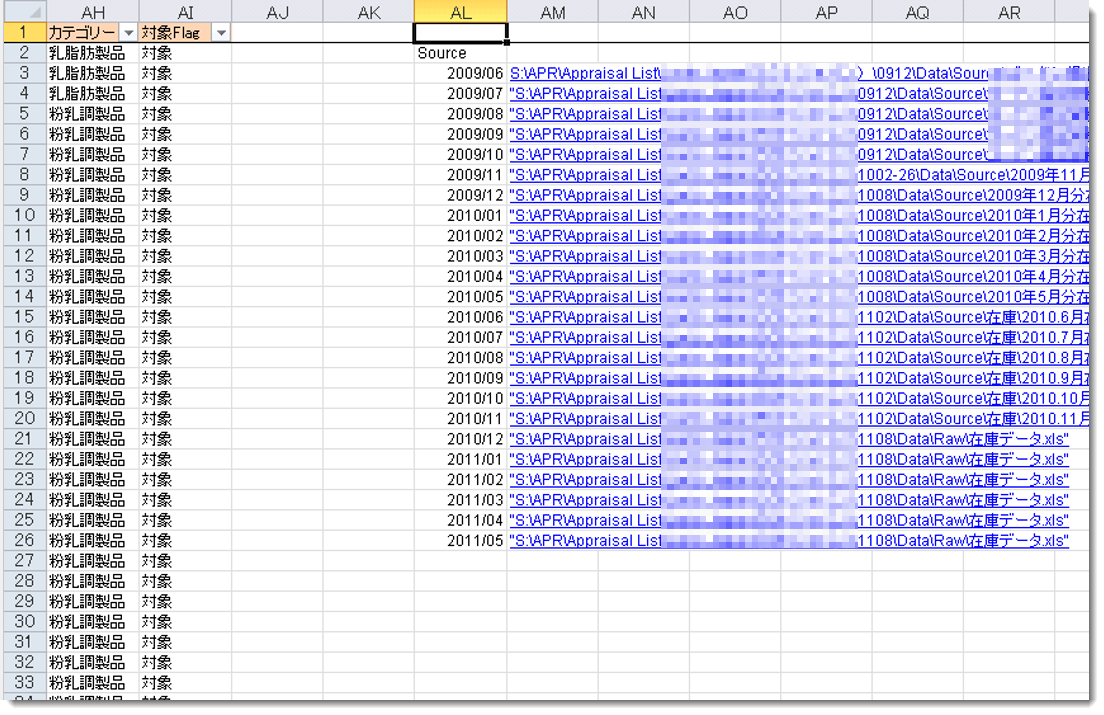This screenshot has height=715, width=1104.
Task: Select column header AQ
Action: click(917, 13)
